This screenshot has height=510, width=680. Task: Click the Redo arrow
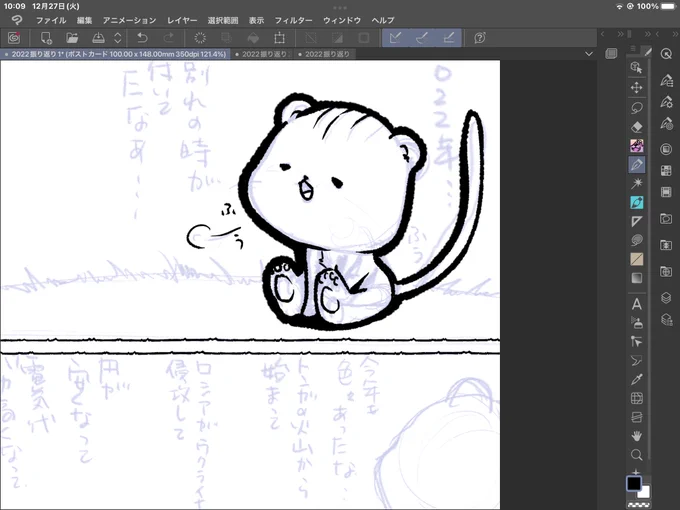[x=168, y=38]
